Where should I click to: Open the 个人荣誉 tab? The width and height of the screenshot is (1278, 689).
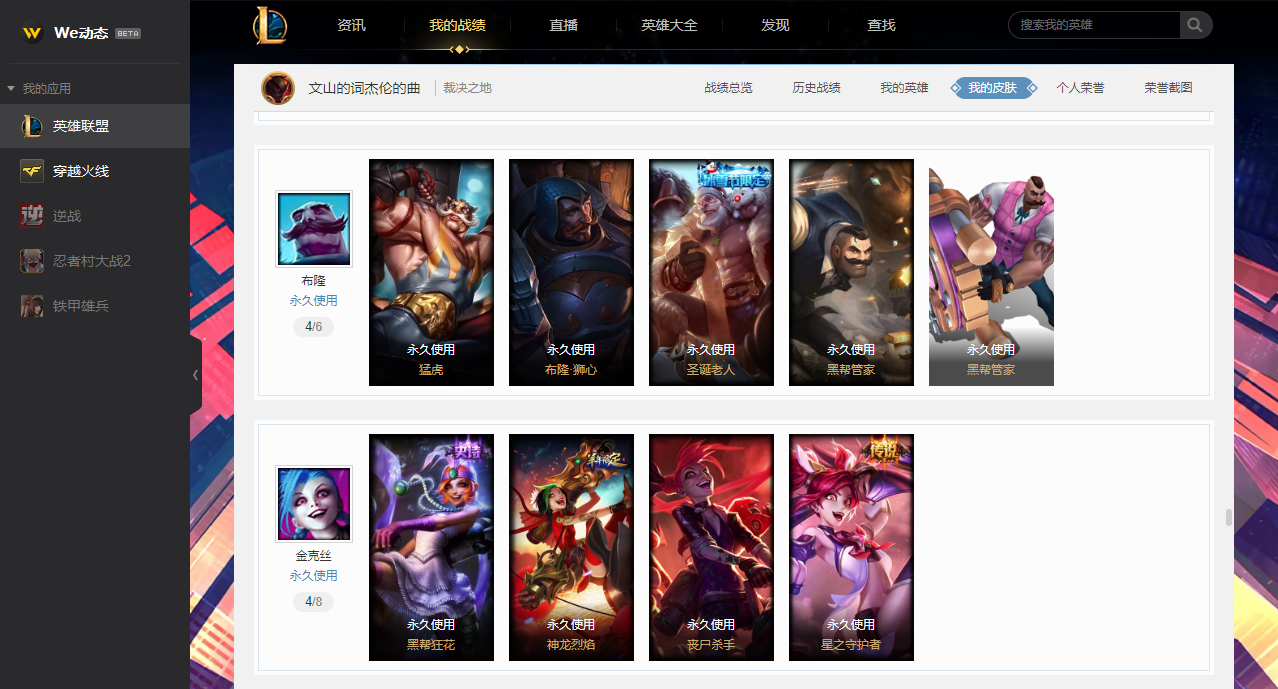1080,88
